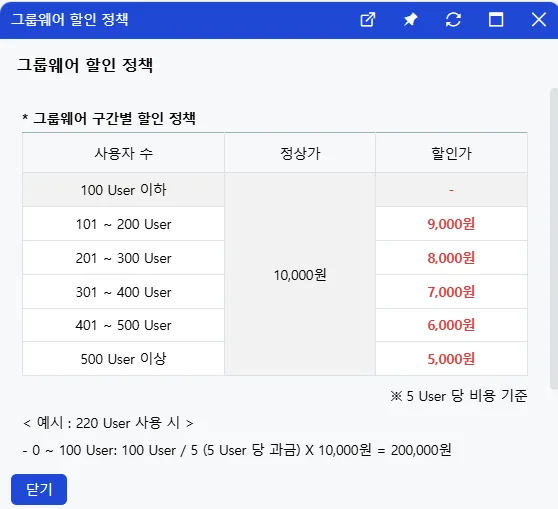Click the 9,000원 discount price

(x=451, y=224)
